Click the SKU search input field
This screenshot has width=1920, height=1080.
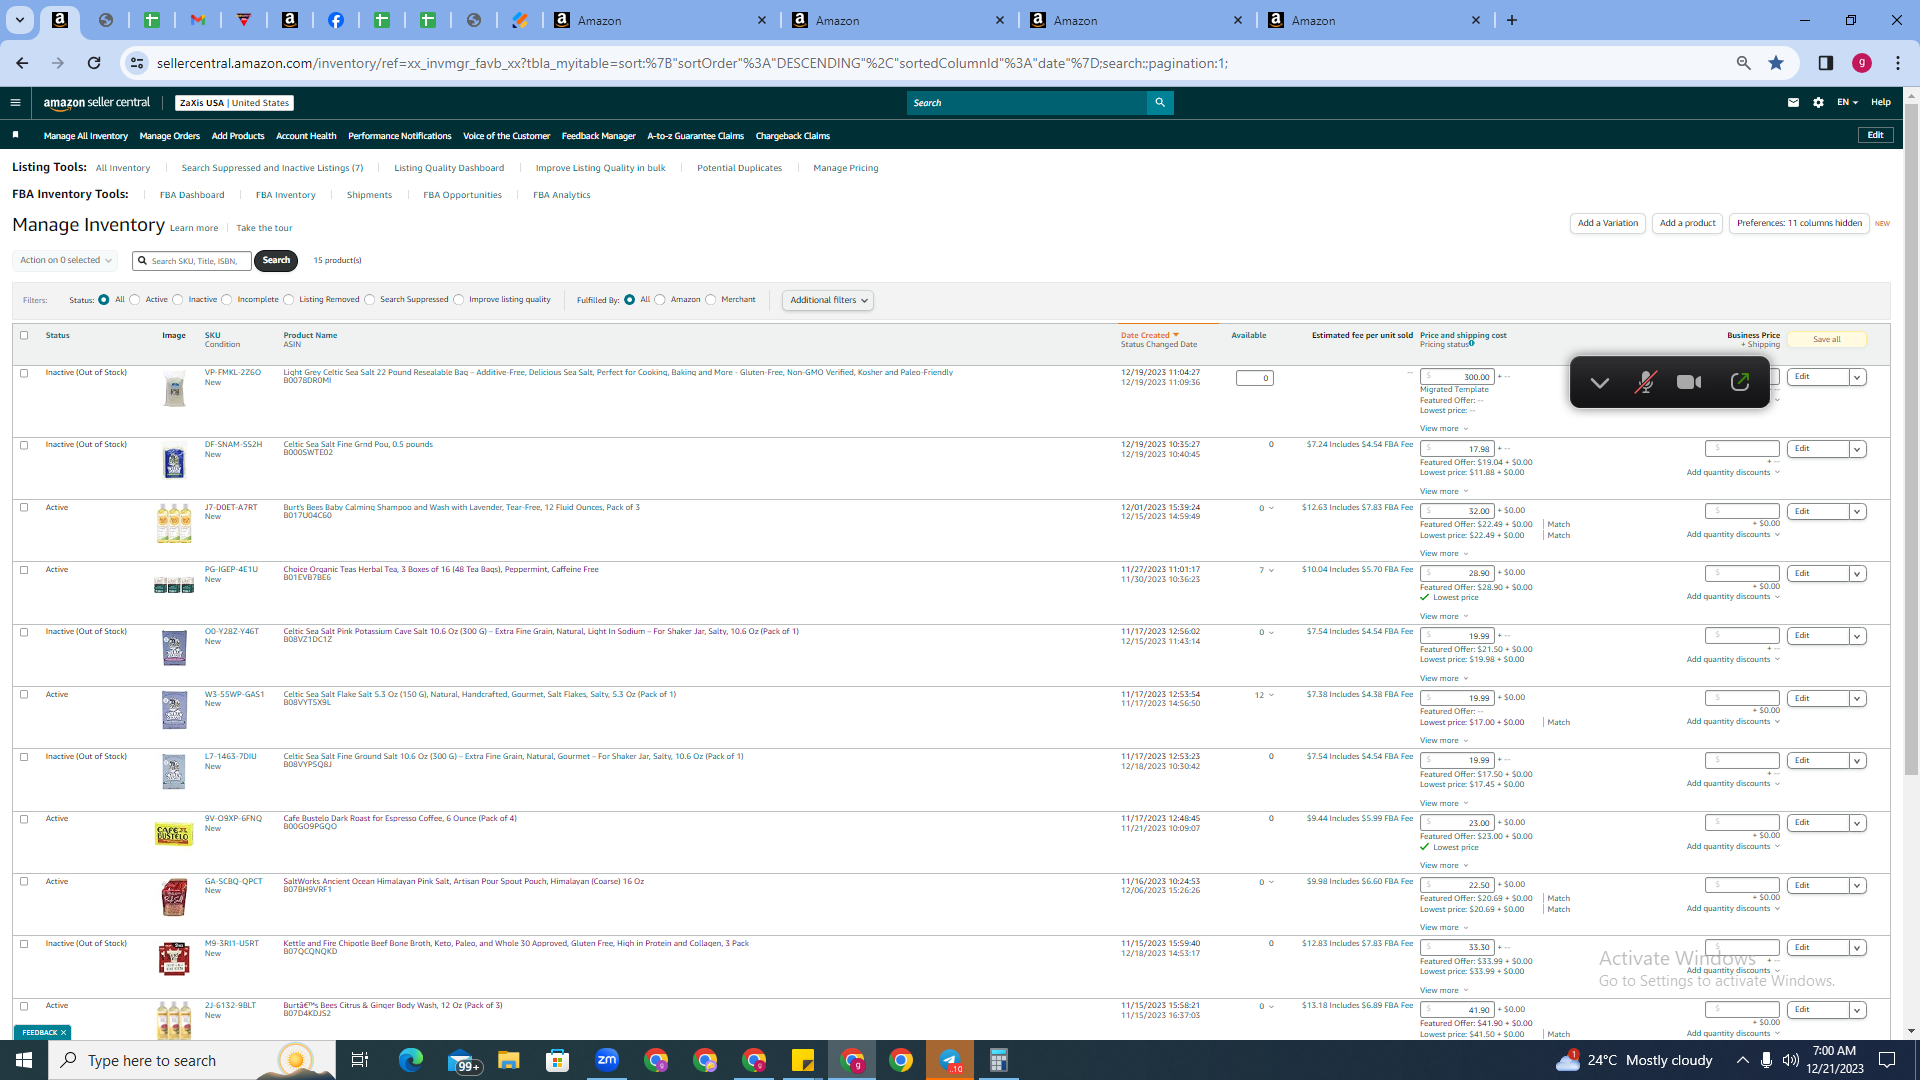pyautogui.click(x=192, y=261)
